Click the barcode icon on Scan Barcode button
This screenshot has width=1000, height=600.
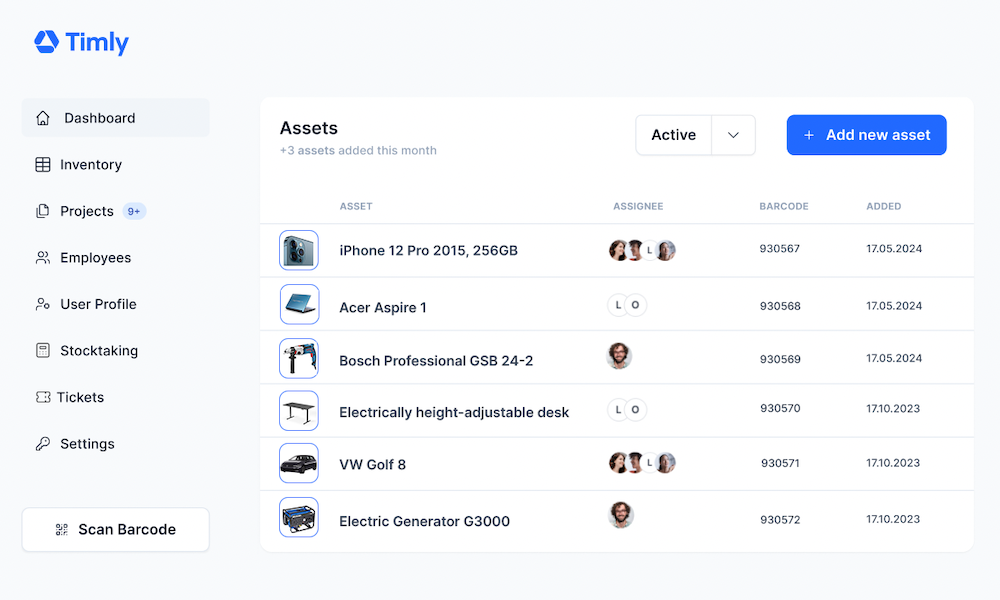tap(62, 528)
